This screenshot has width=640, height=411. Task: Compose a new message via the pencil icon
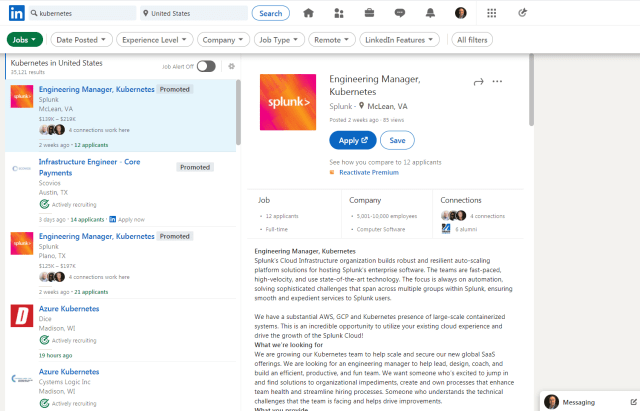633,402
